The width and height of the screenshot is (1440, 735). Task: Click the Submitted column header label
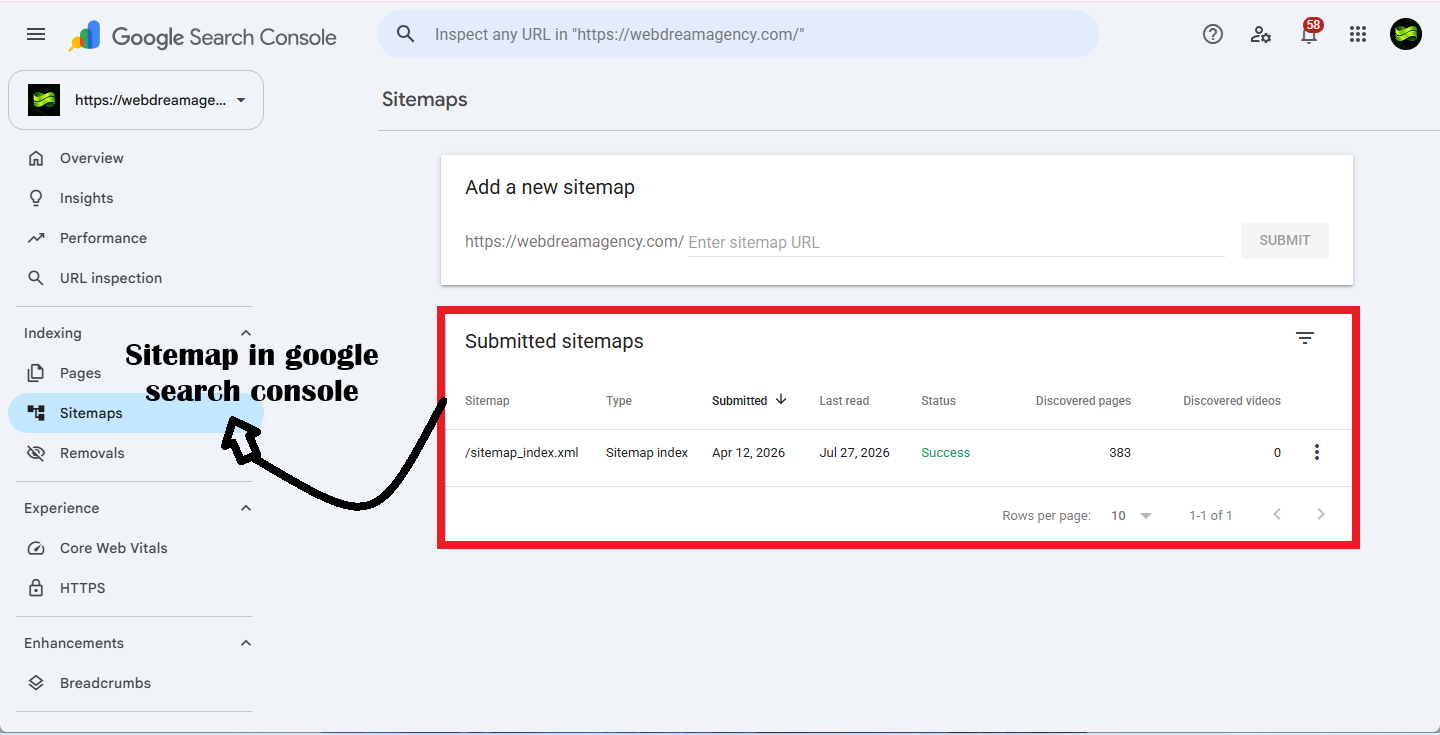[739, 401]
